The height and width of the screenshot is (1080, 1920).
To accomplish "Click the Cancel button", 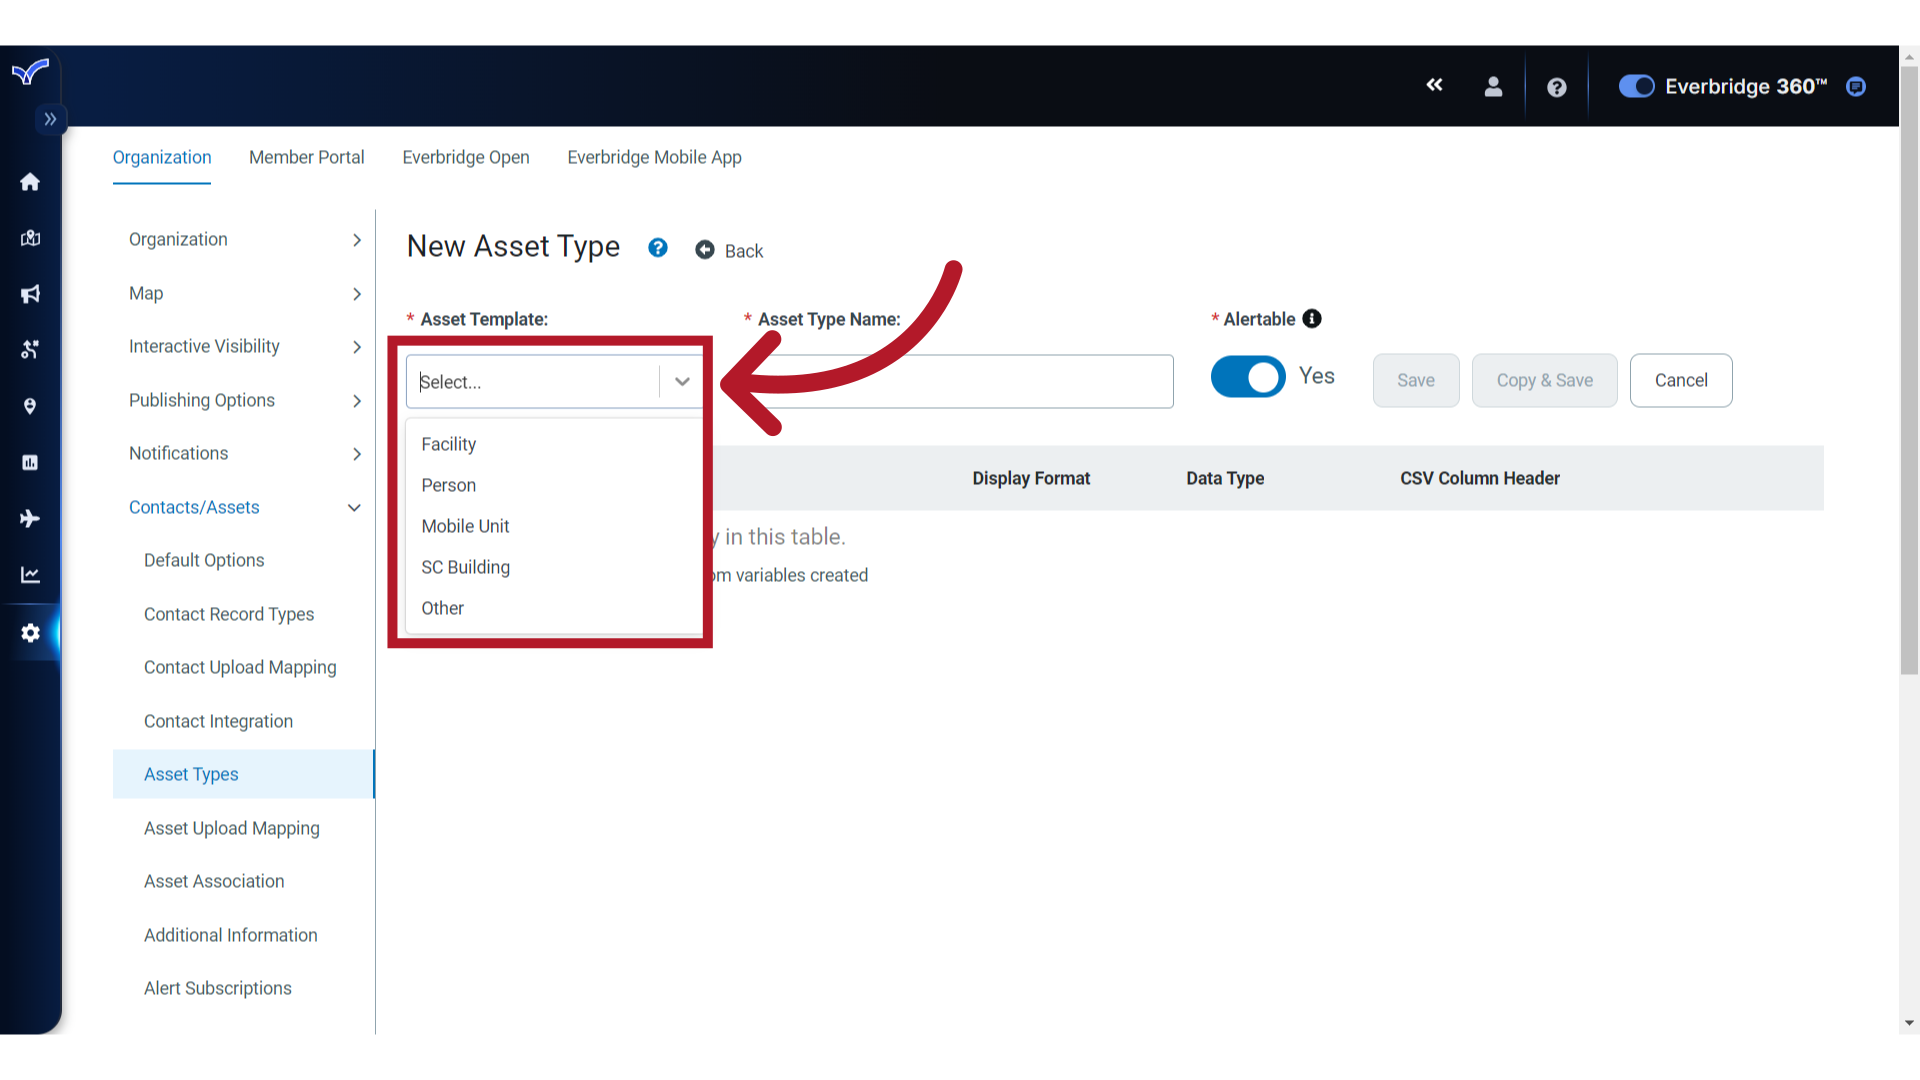I will tap(1681, 380).
